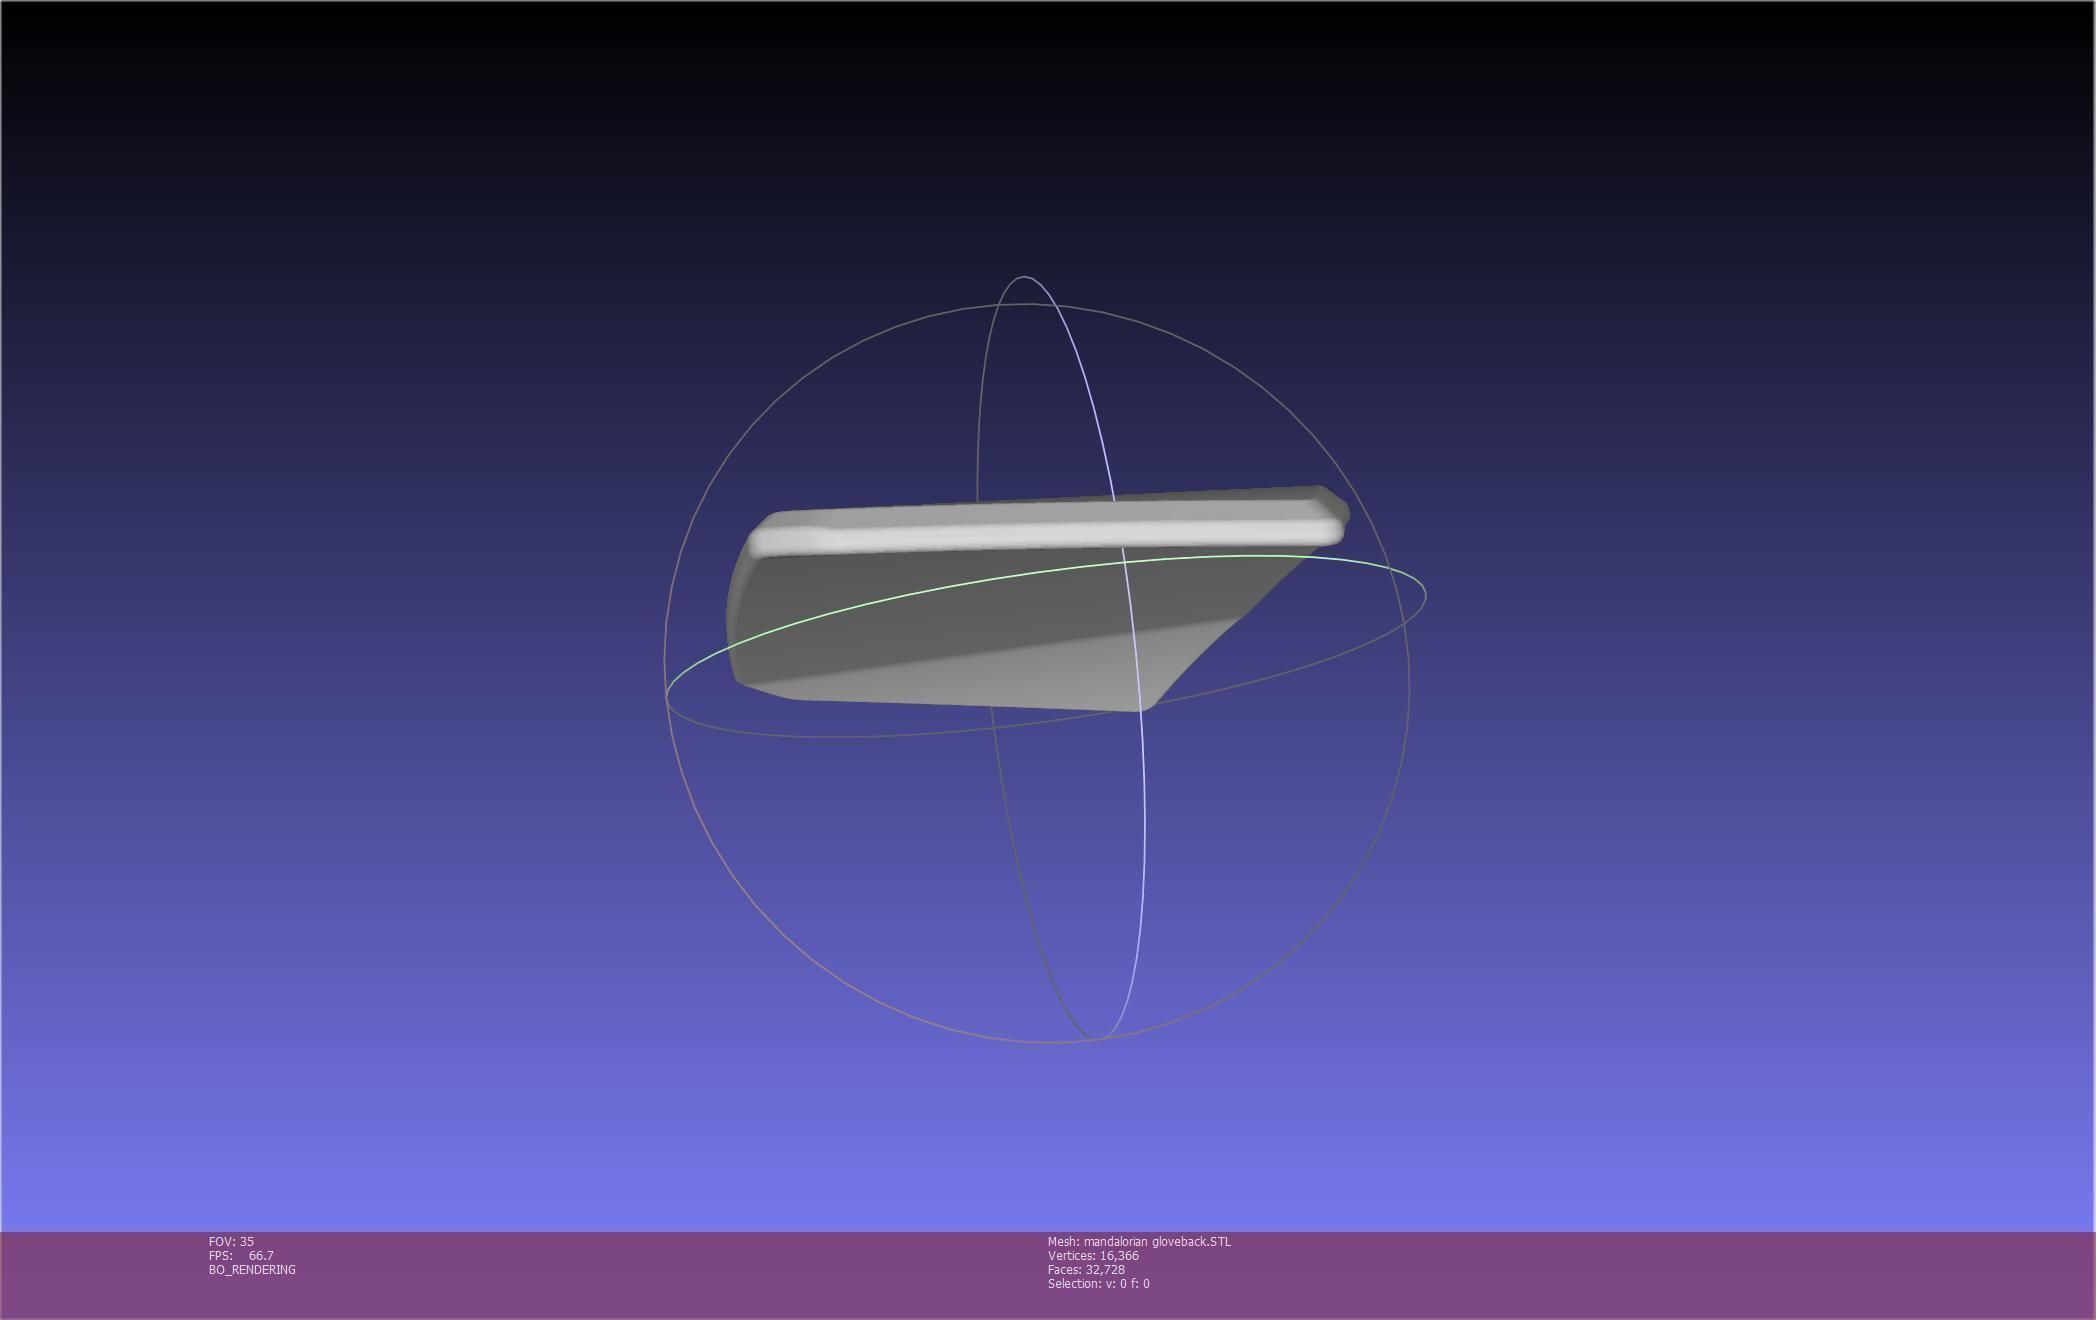Click the BO_RENDERING status text
The height and width of the screenshot is (1320, 2096).
(x=252, y=1269)
